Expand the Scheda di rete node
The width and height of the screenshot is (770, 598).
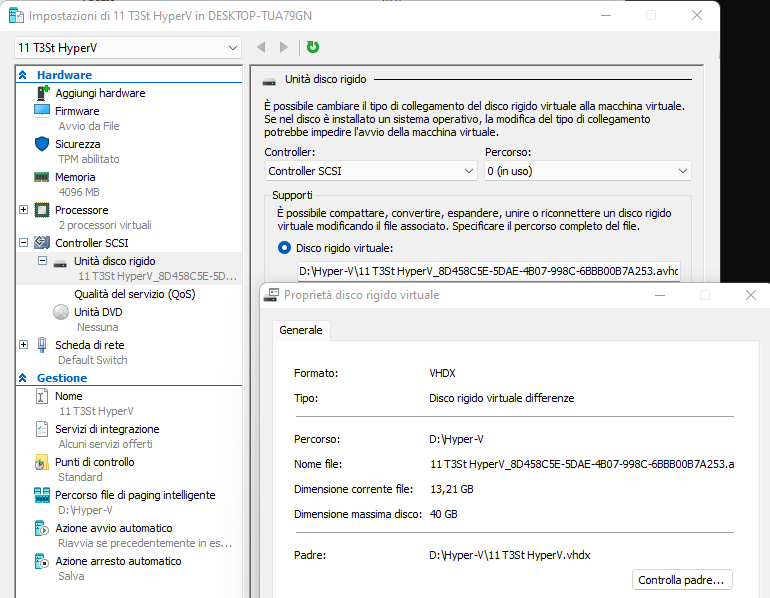pyautogui.click(x=24, y=345)
